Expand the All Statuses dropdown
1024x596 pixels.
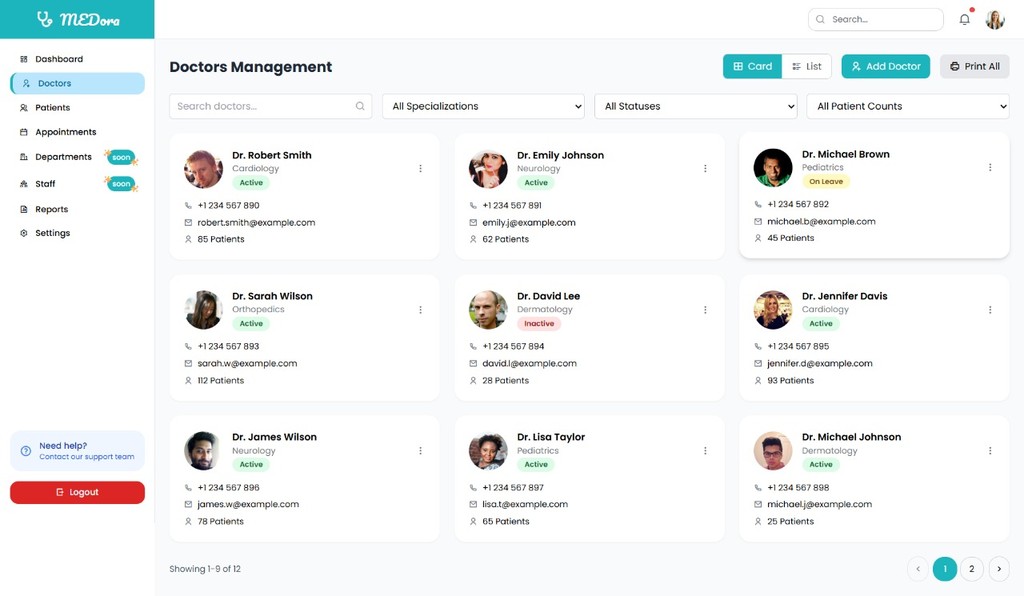tap(696, 106)
